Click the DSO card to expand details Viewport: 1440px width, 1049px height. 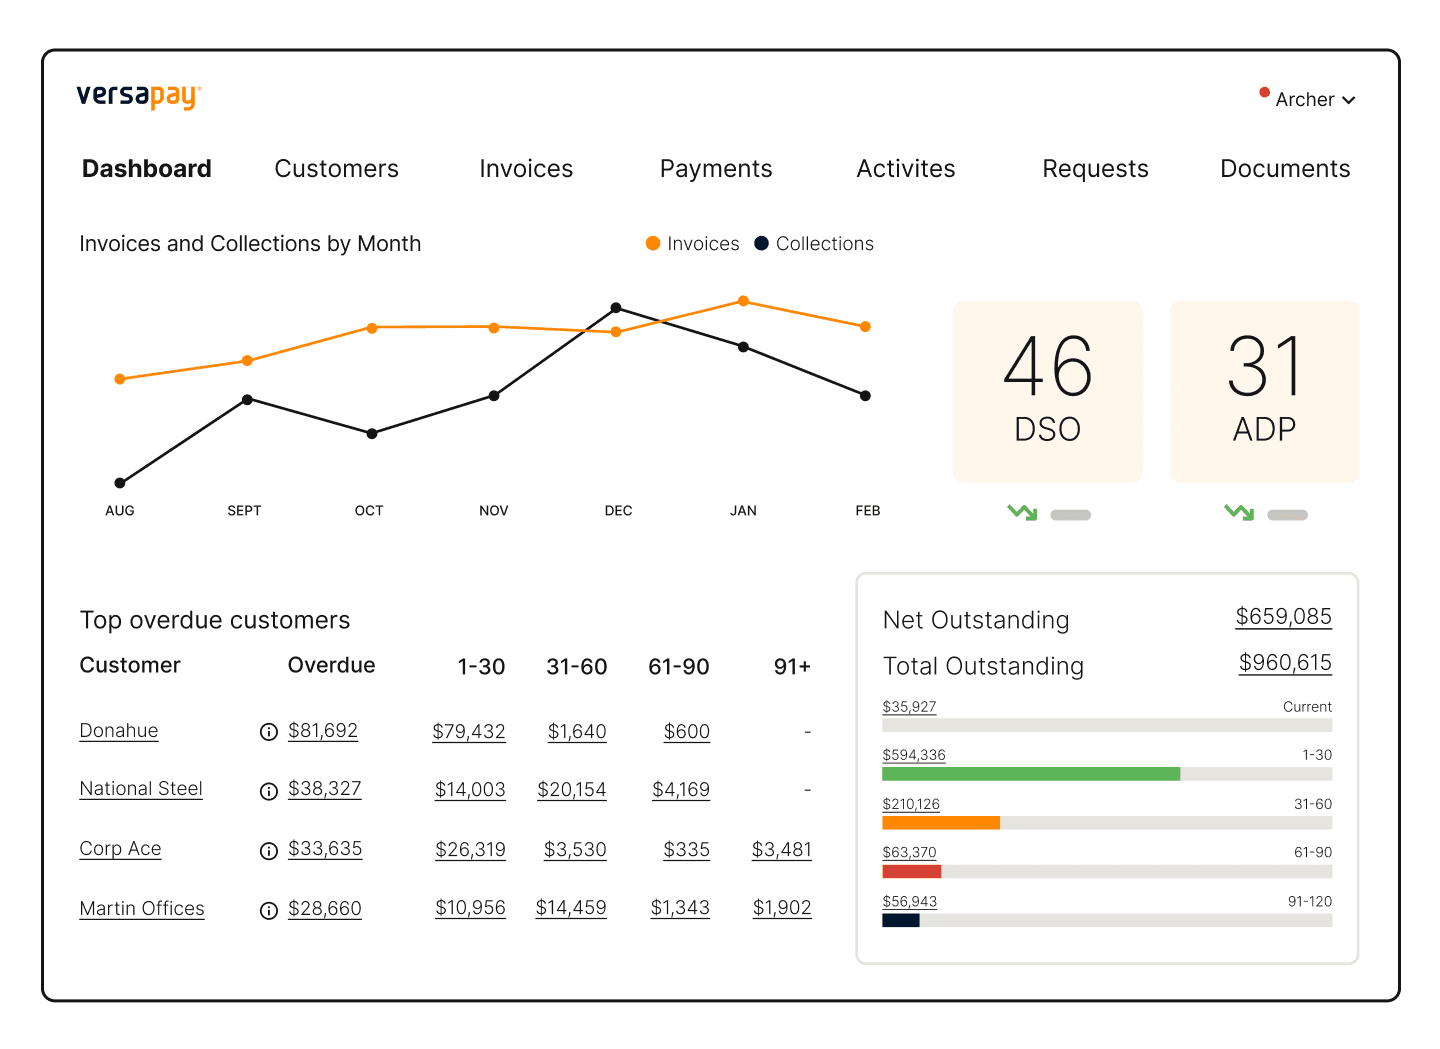[1047, 391]
